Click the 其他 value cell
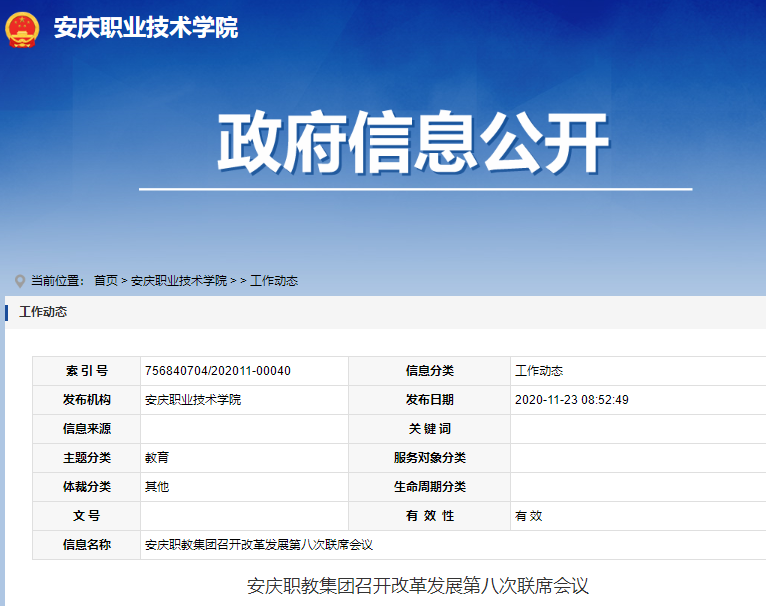766x606 pixels. (244, 487)
